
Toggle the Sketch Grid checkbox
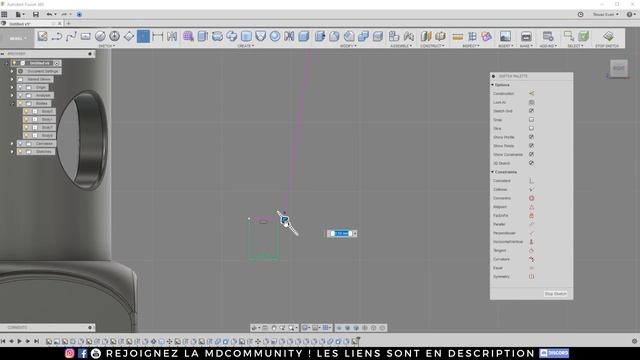tap(531, 111)
